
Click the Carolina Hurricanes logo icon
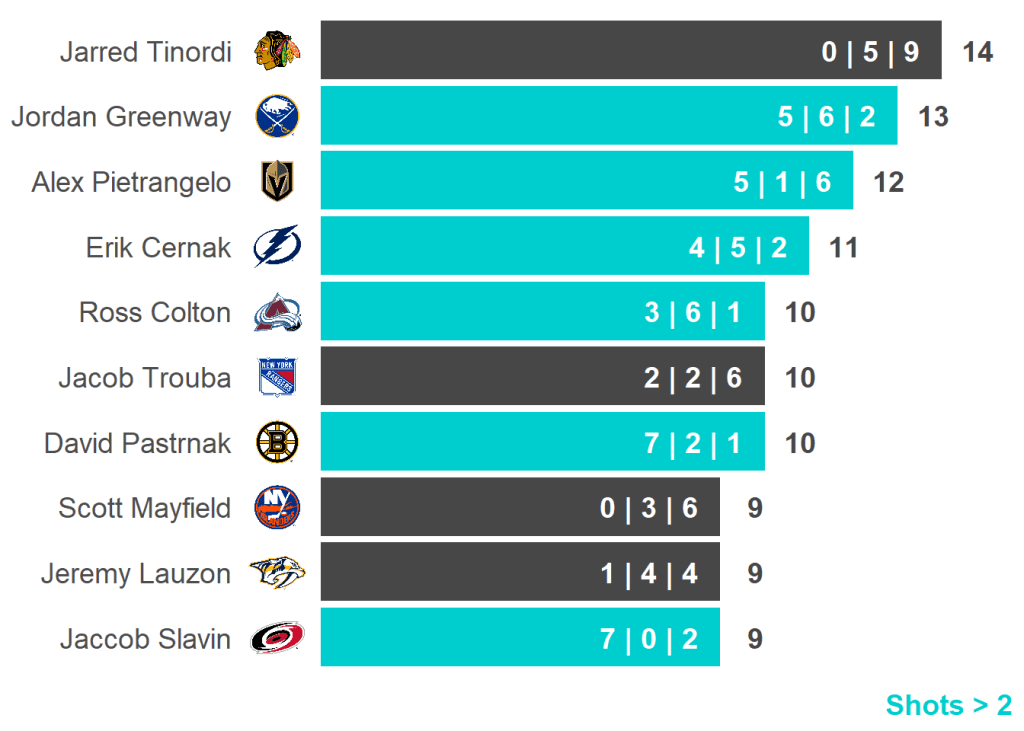click(277, 638)
